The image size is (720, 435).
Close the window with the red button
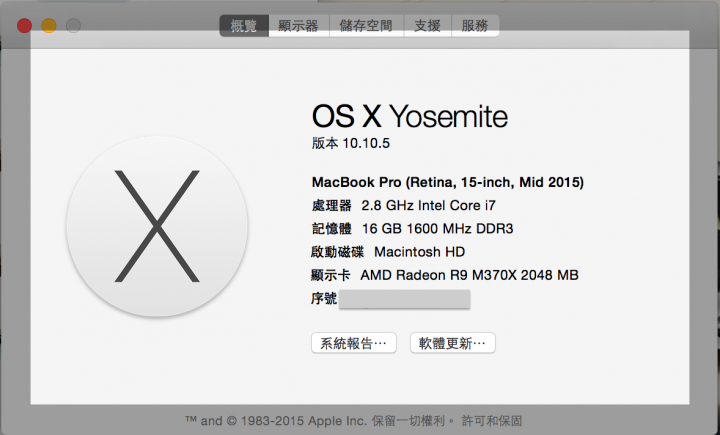[24, 26]
